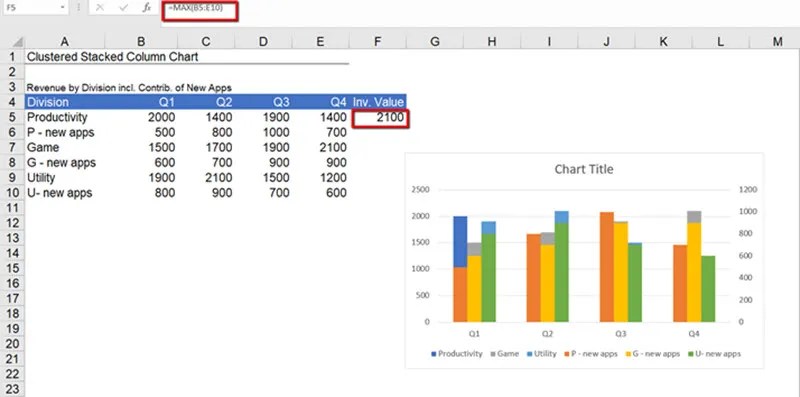This screenshot has height=397, width=800.
Task: Click the green bar in Q4 cluster
Action: (x=708, y=289)
